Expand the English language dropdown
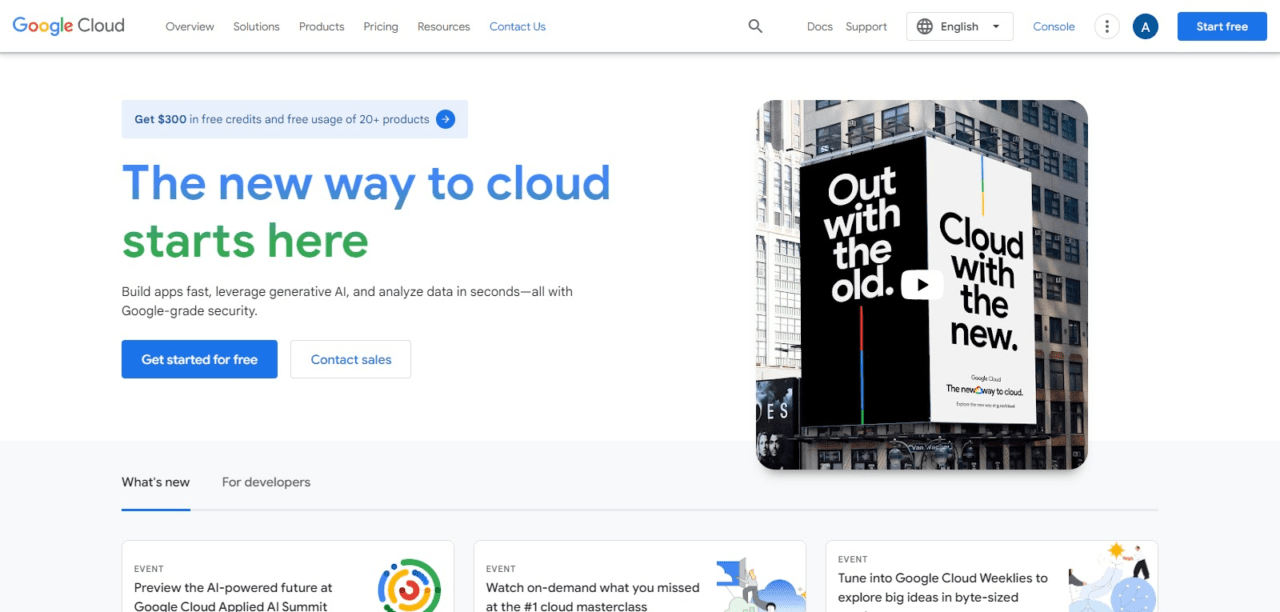Viewport: 1280px width, 612px height. tap(960, 27)
